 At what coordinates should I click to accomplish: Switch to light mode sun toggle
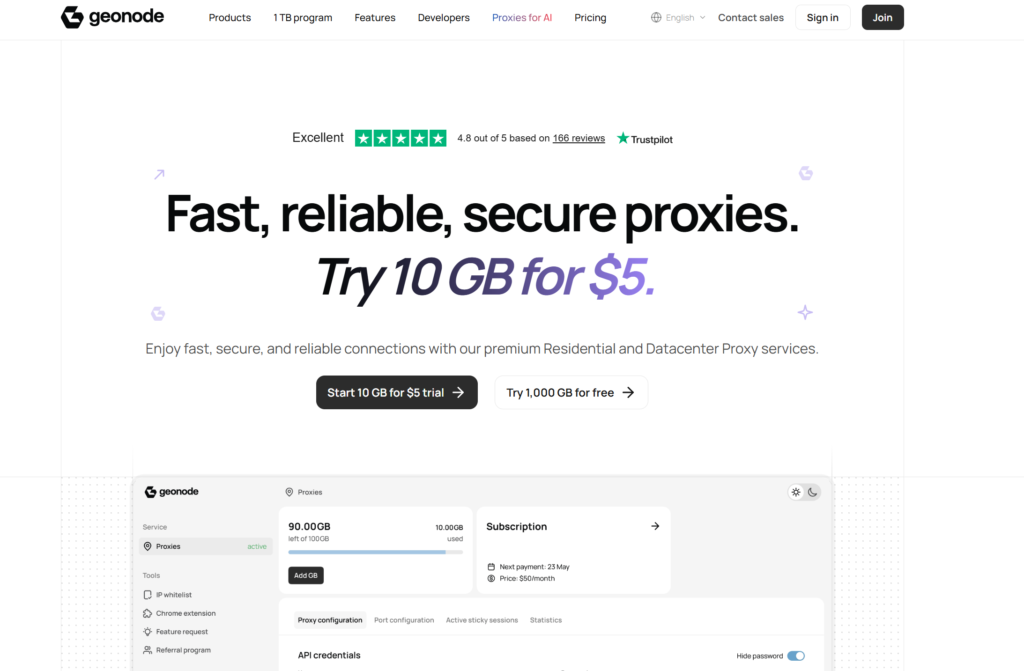point(796,492)
